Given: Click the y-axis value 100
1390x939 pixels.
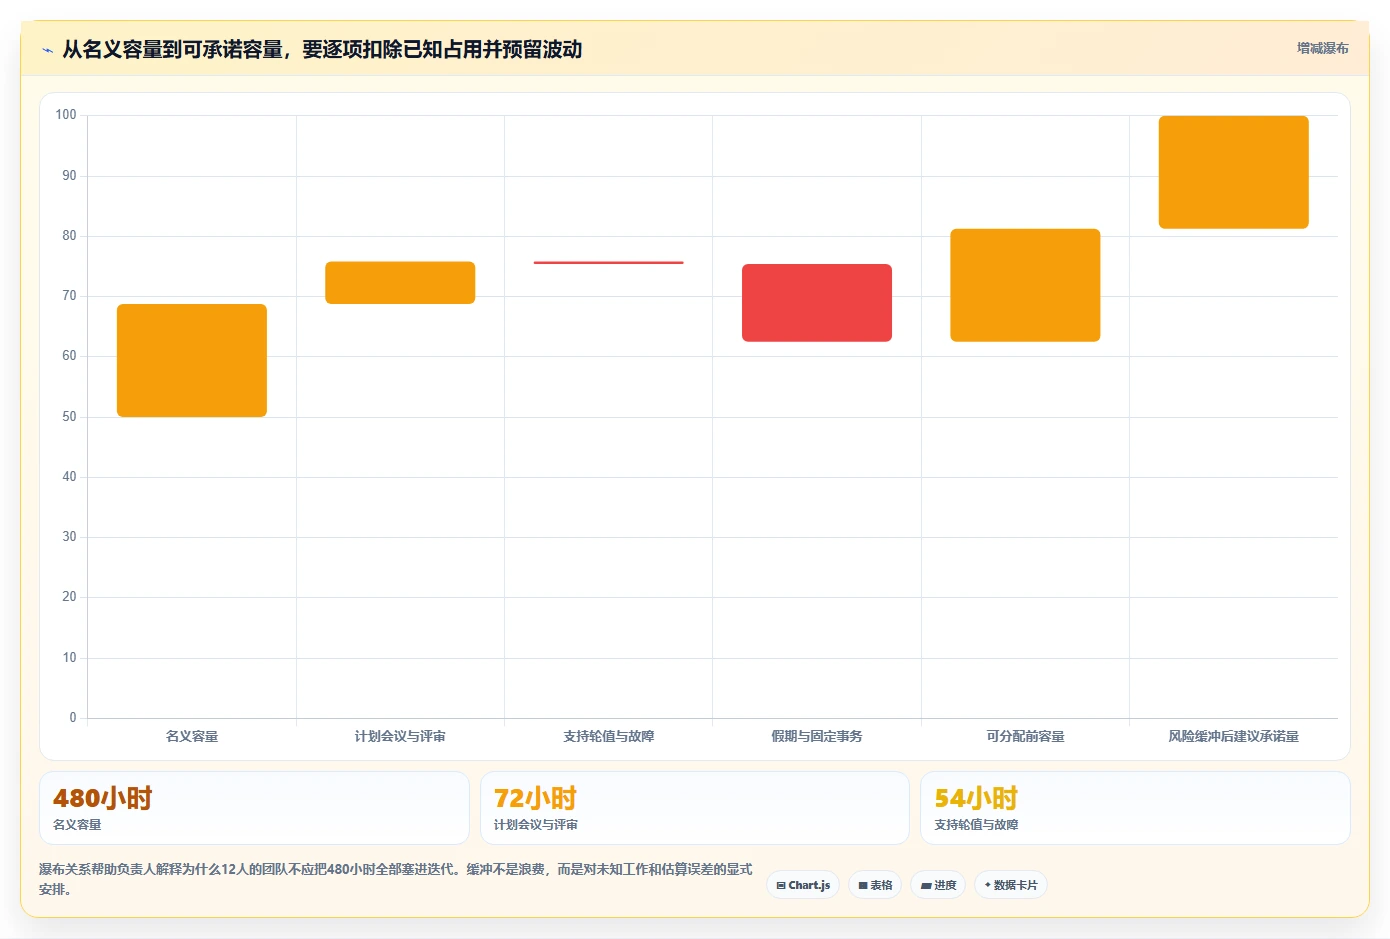Looking at the screenshot, I should (x=66, y=115).
